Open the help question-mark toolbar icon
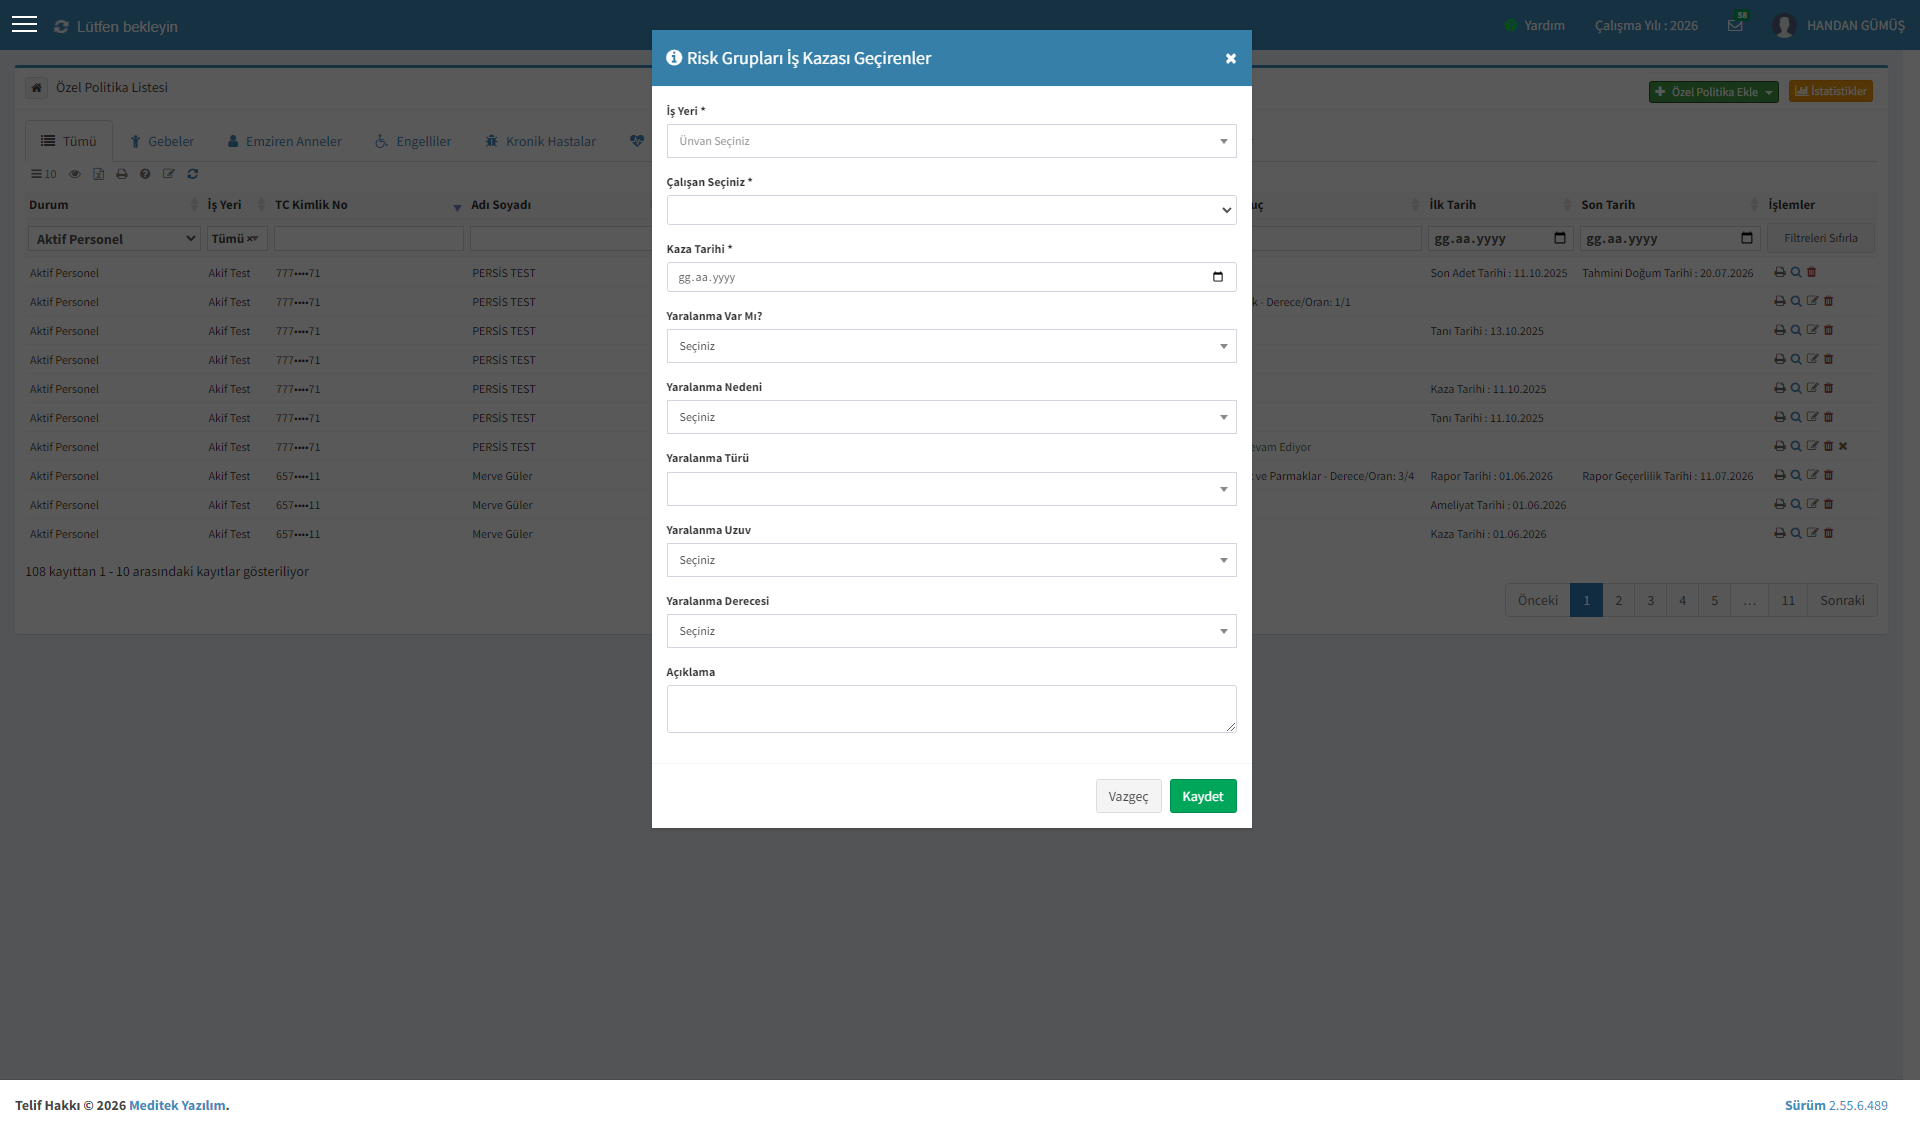The width and height of the screenshot is (1920, 1130). coord(145,174)
